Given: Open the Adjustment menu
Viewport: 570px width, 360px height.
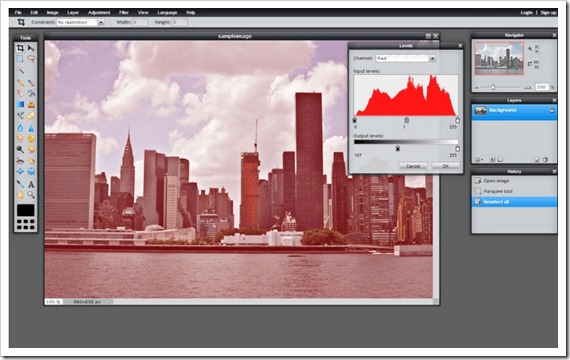Looking at the screenshot, I should tap(99, 13).
